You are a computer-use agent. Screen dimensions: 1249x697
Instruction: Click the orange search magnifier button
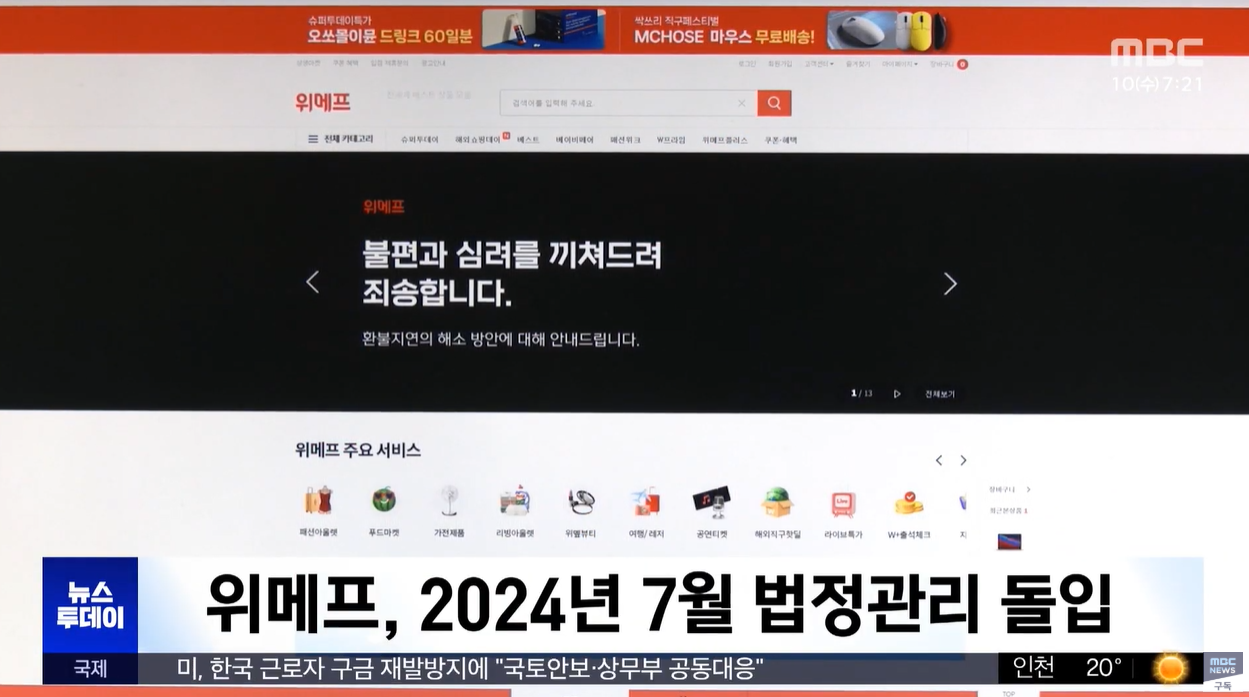pos(774,103)
